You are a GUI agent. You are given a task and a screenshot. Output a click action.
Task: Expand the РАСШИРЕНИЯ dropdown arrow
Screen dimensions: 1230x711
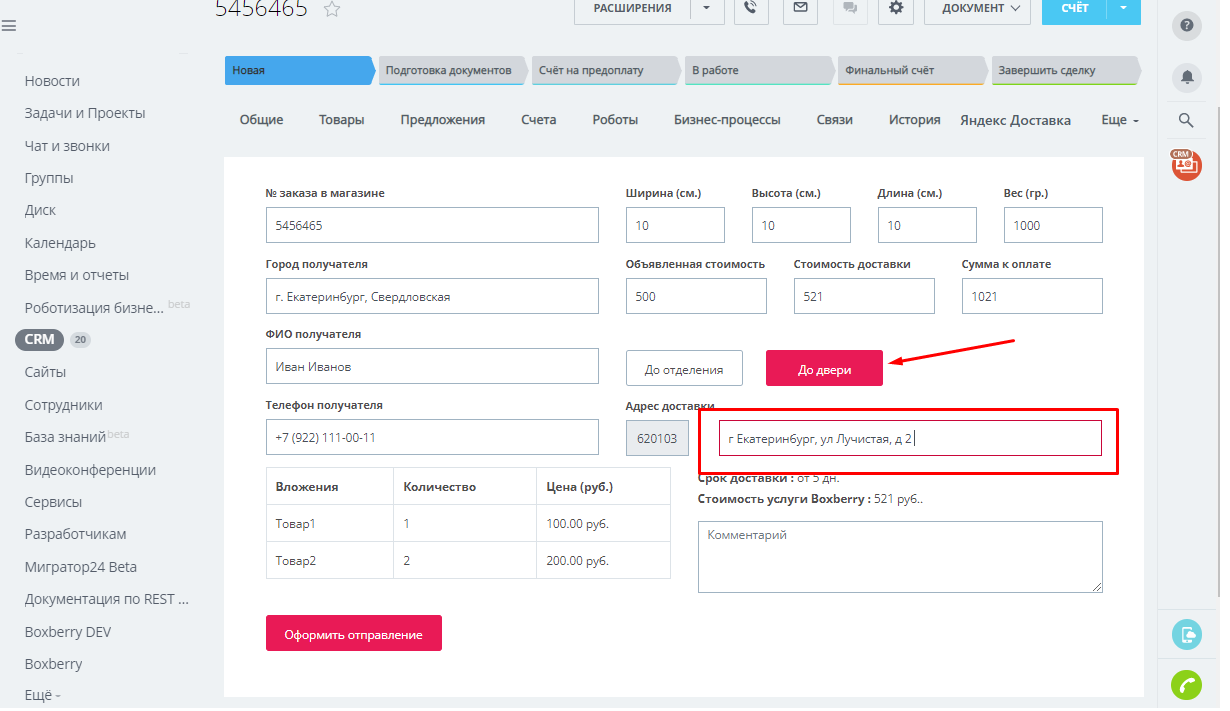pyautogui.click(x=707, y=9)
